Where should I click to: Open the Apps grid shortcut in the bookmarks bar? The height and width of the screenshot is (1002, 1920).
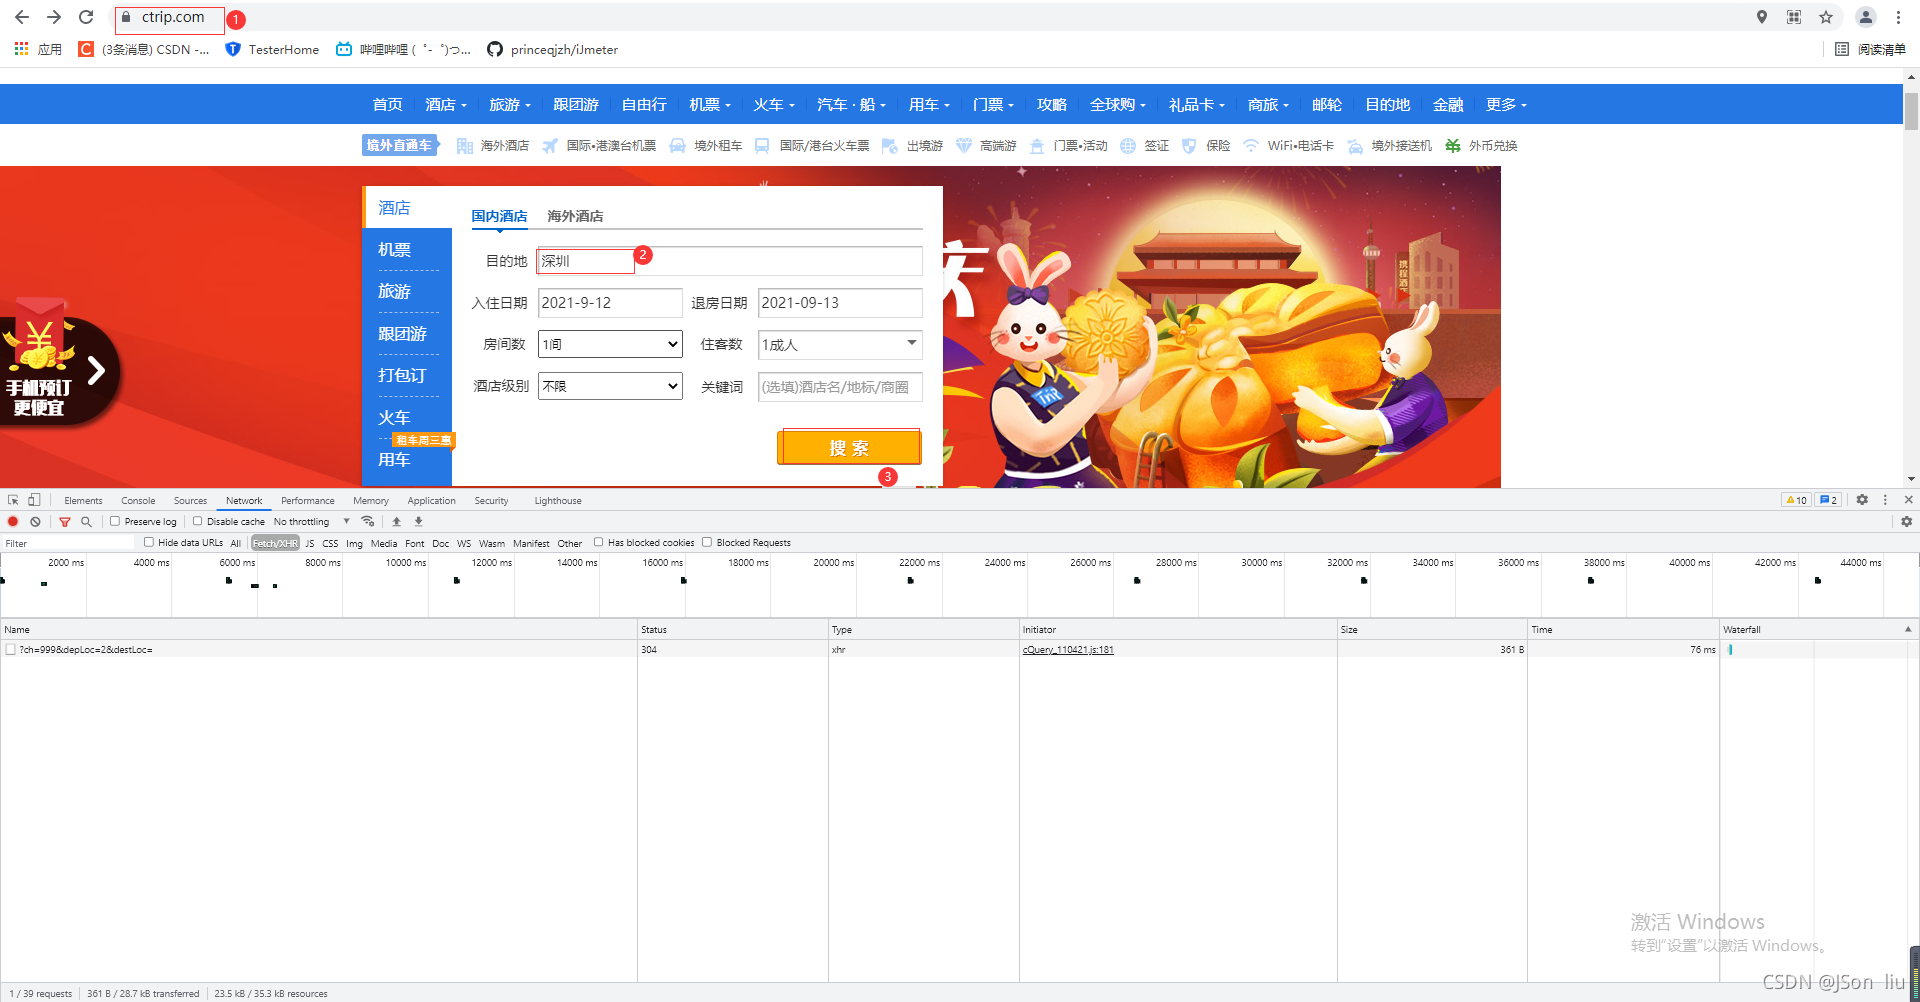[38, 49]
